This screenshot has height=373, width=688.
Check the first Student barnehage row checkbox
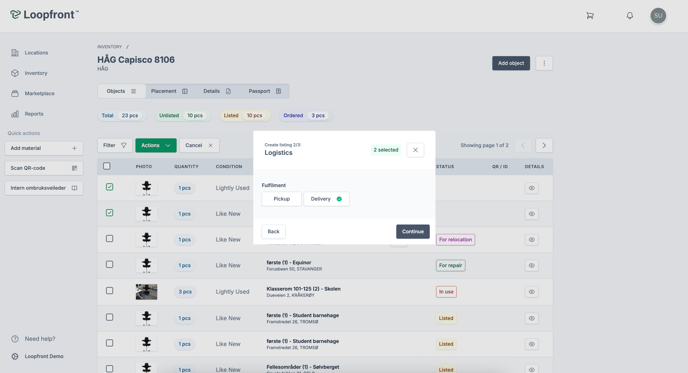[x=109, y=317]
